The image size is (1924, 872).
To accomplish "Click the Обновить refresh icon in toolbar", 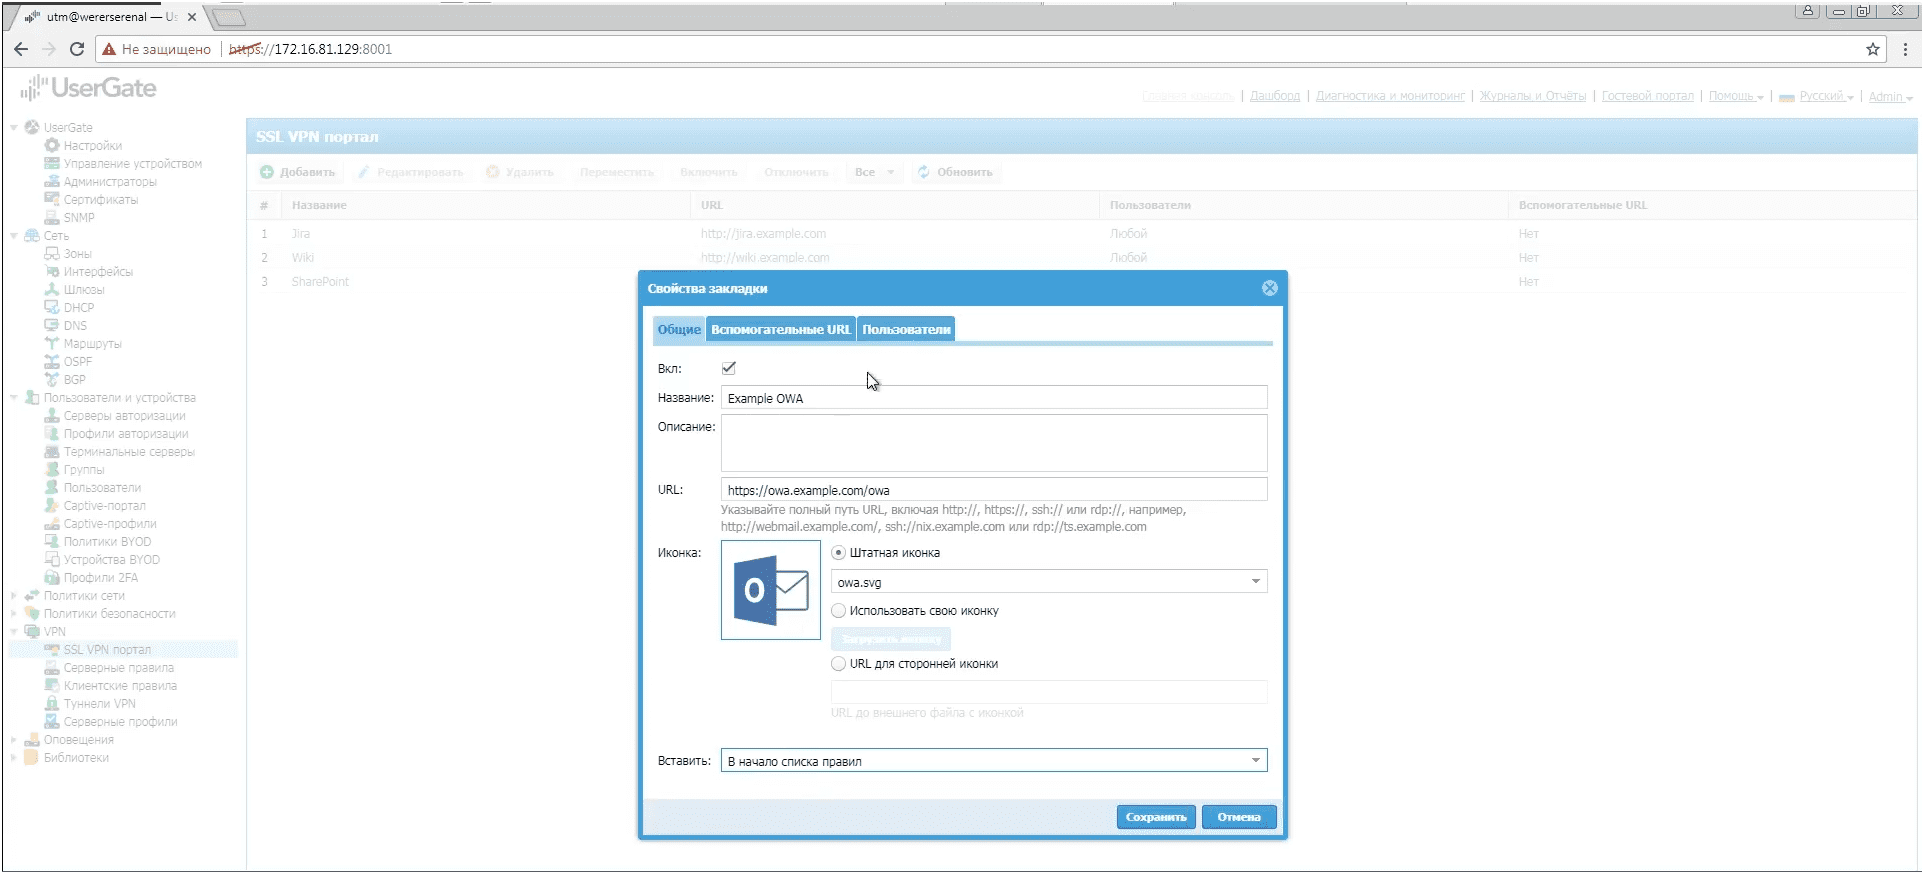I will [924, 172].
